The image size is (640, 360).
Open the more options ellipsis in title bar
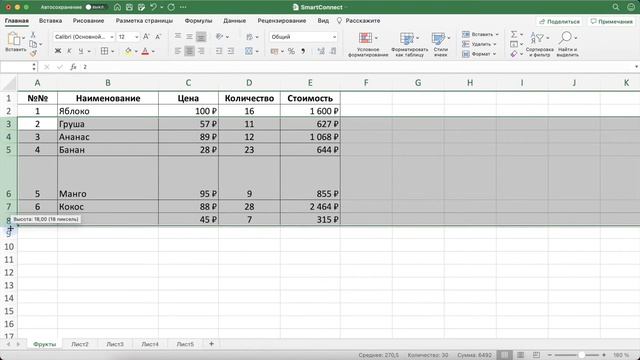183,7
